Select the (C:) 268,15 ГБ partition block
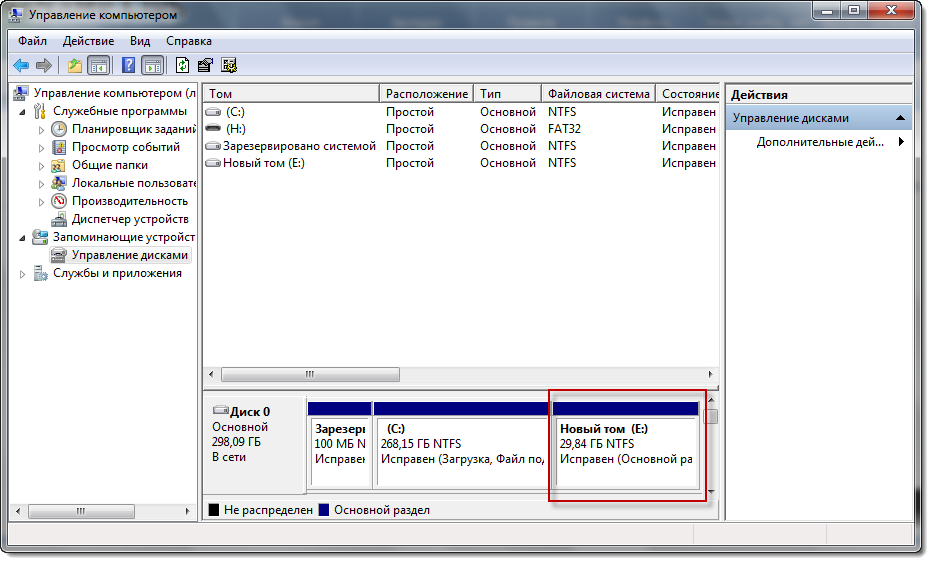The width and height of the screenshot is (932, 563). click(461, 446)
